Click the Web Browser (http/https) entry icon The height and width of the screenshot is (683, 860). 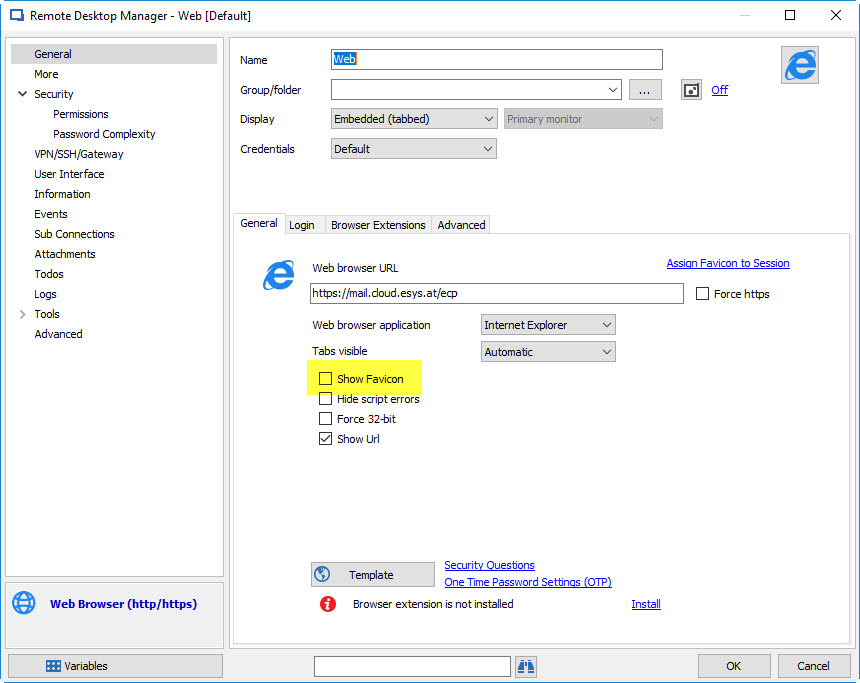[x=22, y=603]
